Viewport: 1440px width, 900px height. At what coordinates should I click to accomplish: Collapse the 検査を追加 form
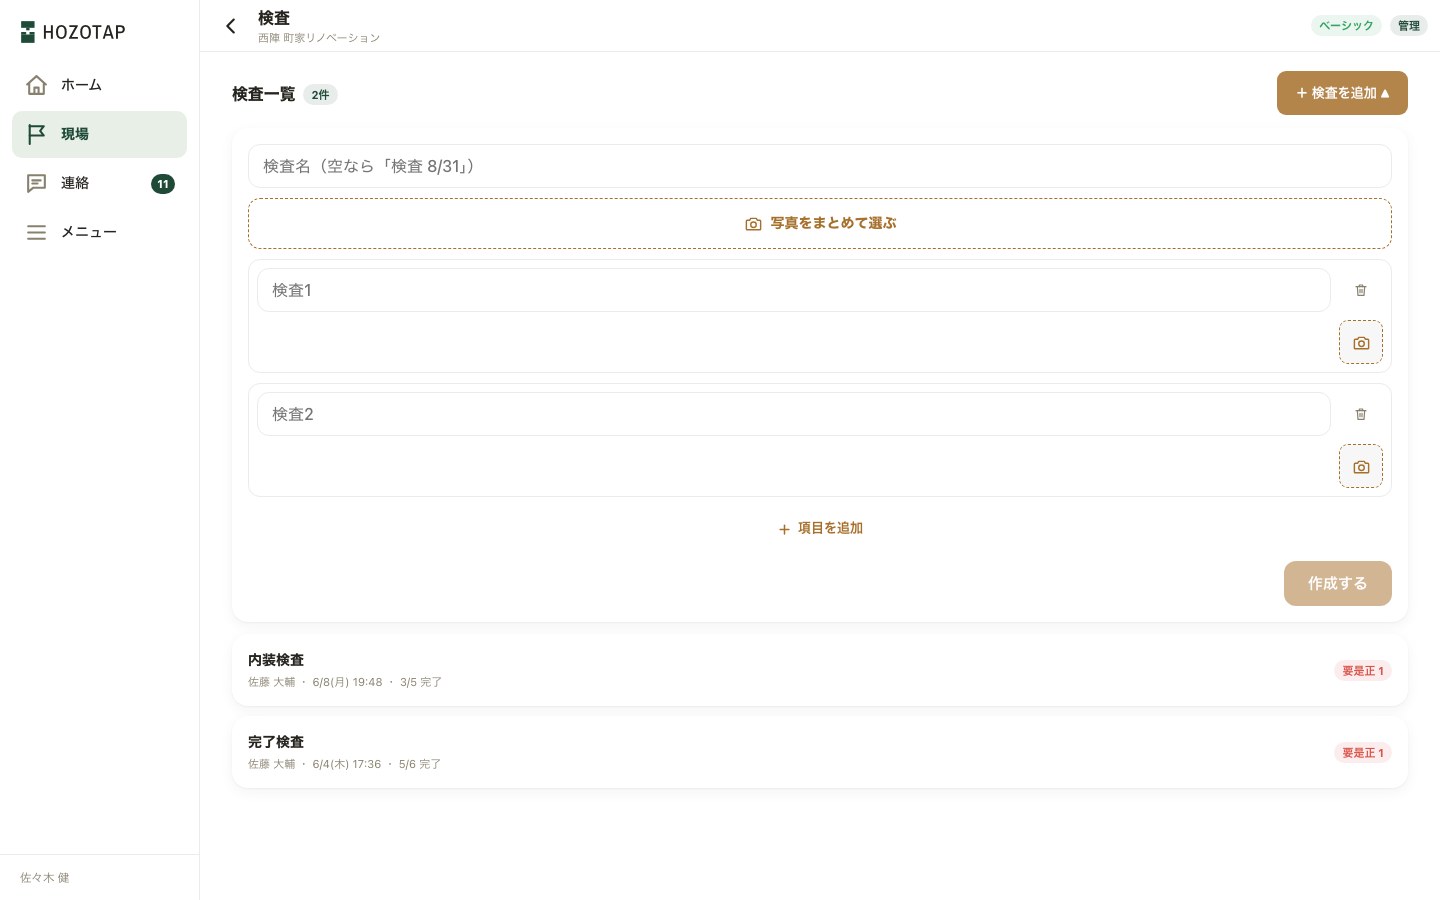pyautogui.click(x=1342, y=93)
